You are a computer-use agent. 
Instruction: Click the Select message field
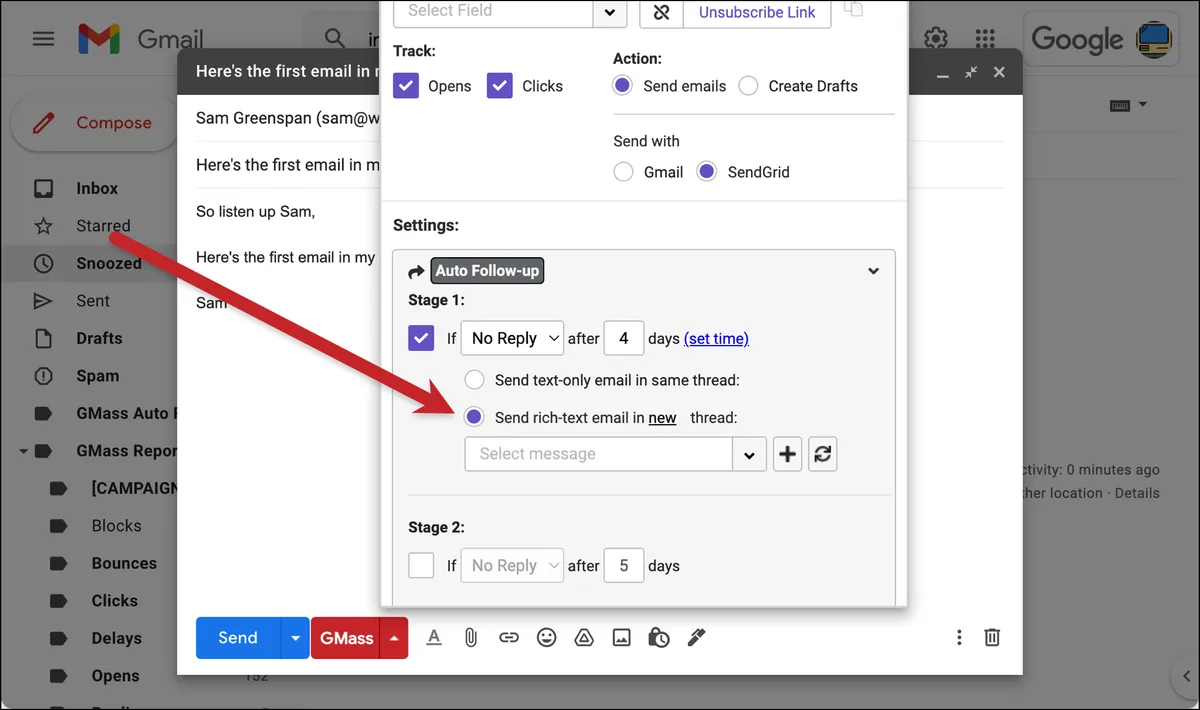point(599,454)
